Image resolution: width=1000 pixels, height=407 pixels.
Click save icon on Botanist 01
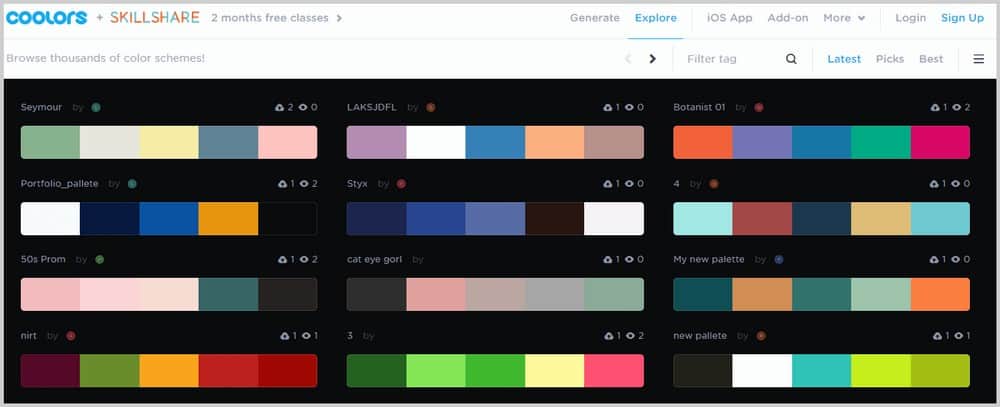pos(936,107)
